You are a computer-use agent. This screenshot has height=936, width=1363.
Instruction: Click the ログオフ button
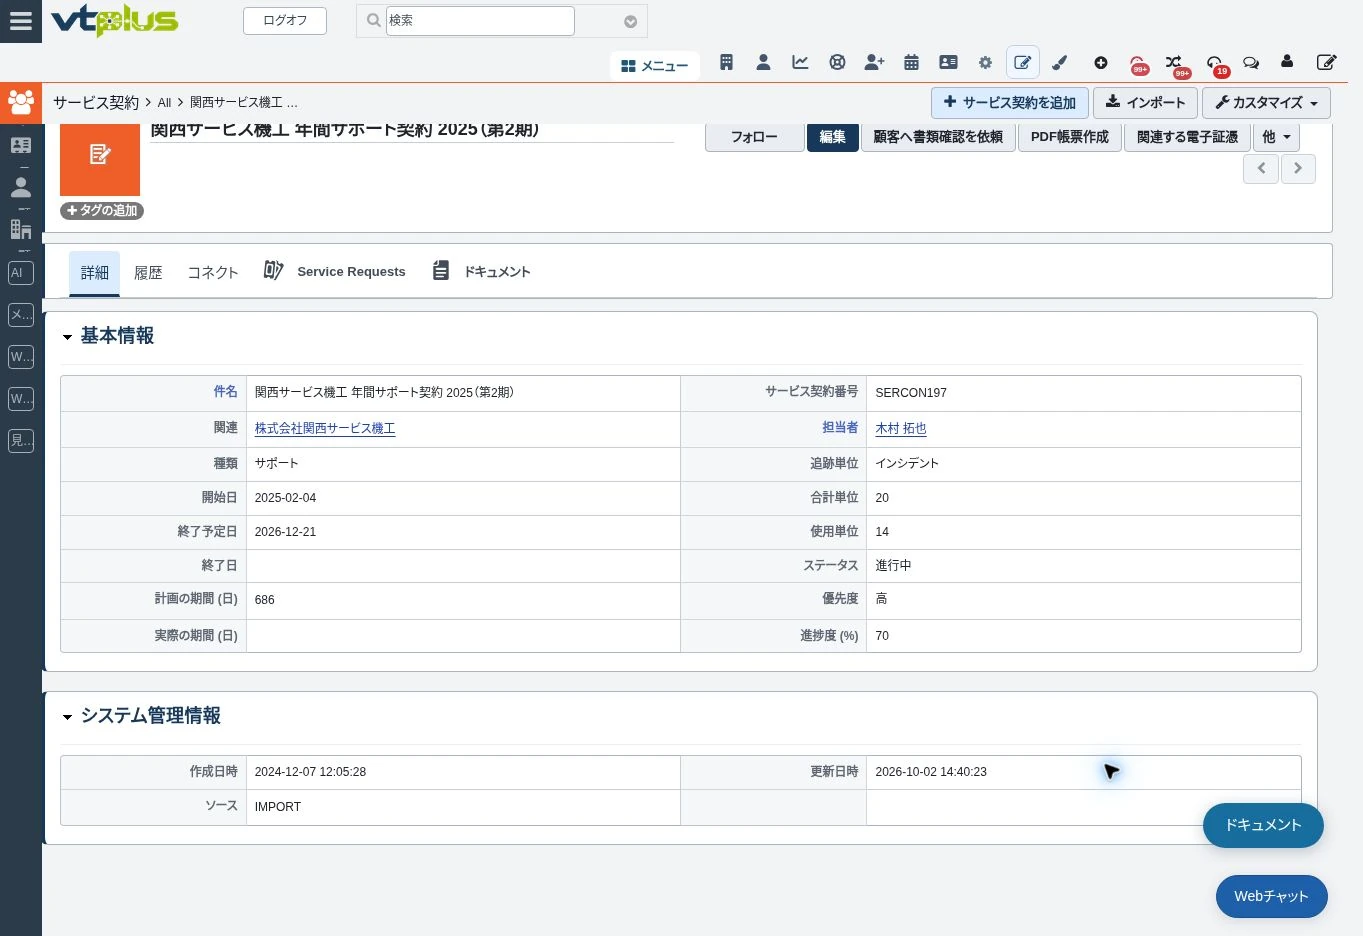pos(285,21)
